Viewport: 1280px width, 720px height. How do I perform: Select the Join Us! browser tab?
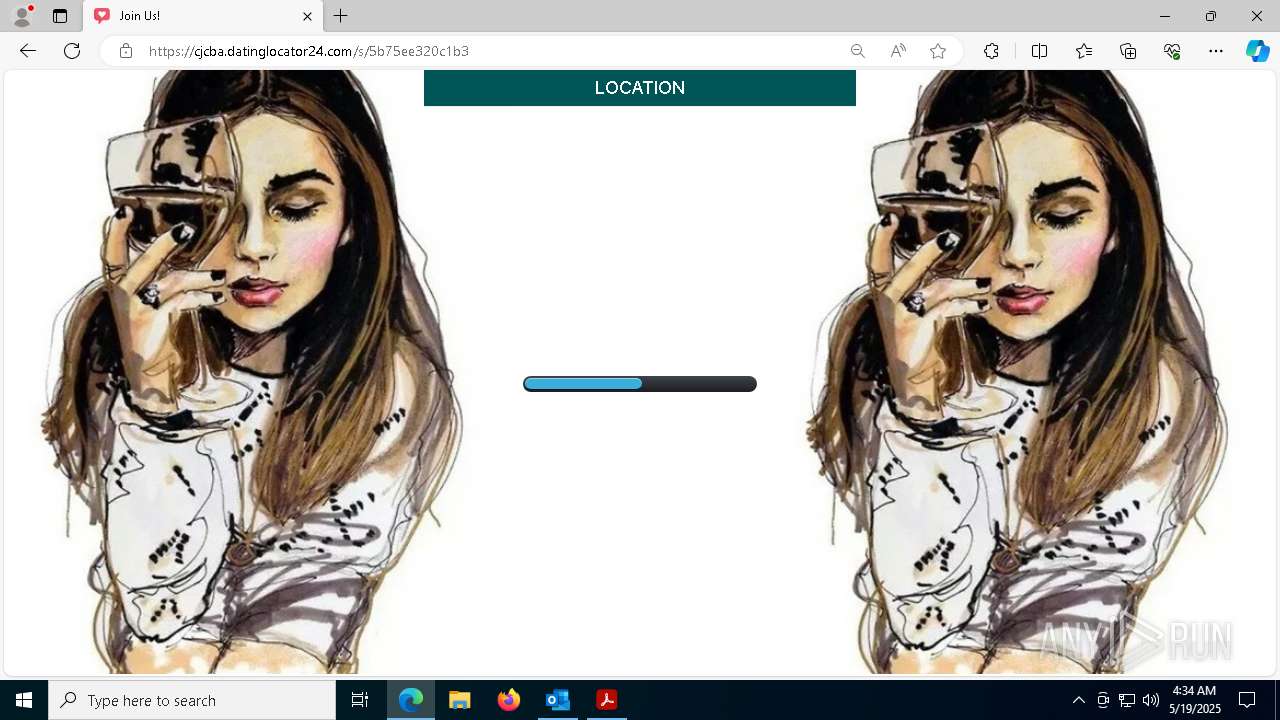click(x=203, y=16)
